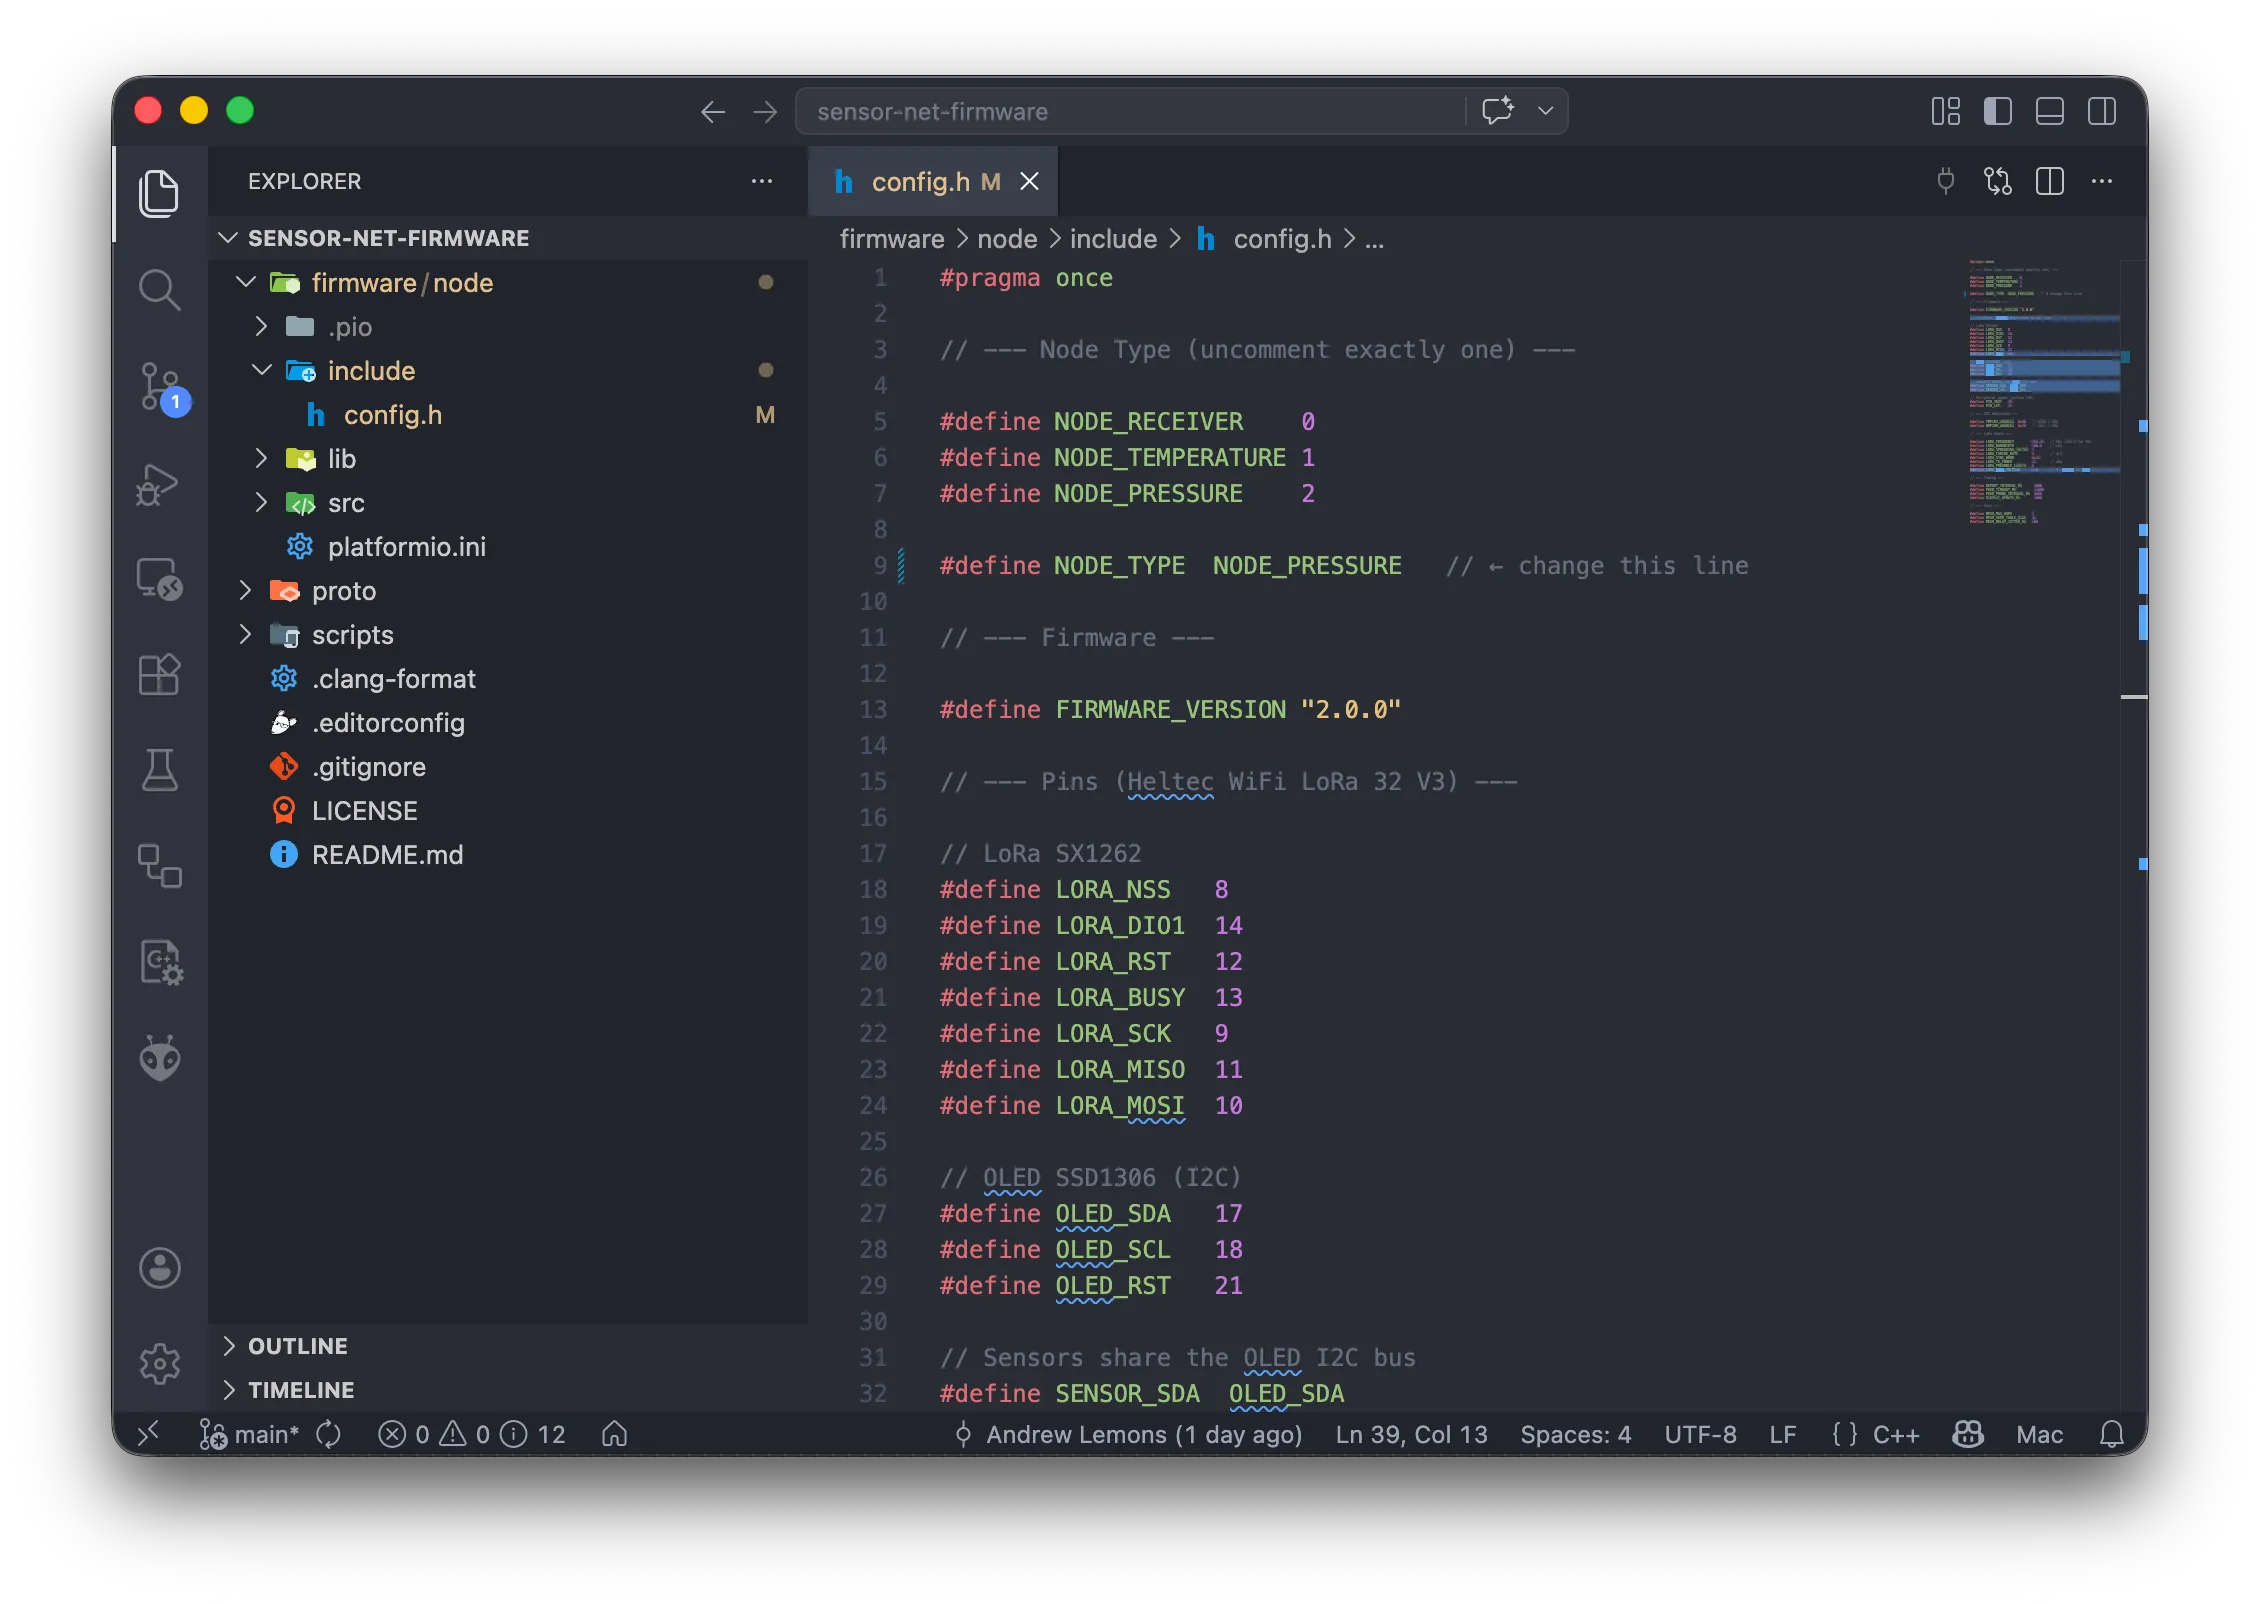Toggle the bottom panel
This screenshot has width=2260, height=1604.
tap(2050, 111)
